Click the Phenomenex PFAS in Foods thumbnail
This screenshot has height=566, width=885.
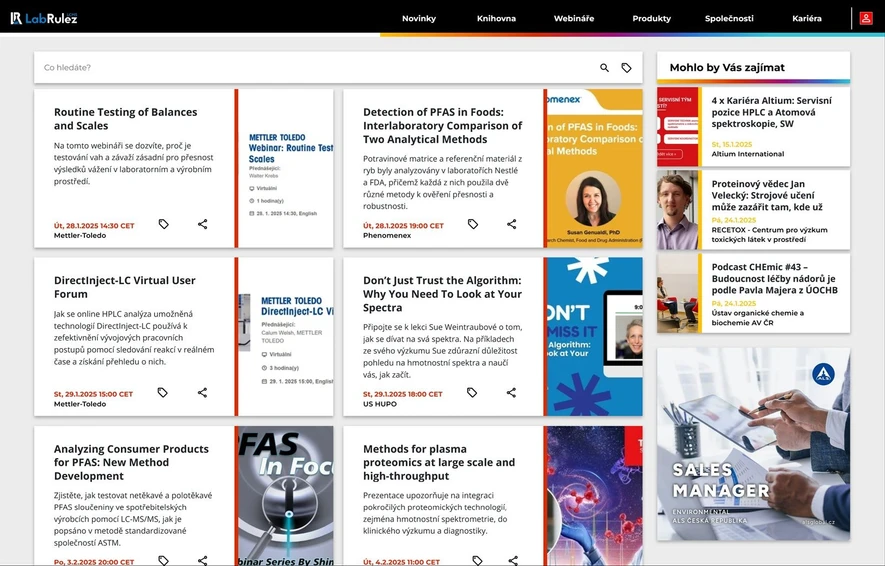[x=595, y=168]
